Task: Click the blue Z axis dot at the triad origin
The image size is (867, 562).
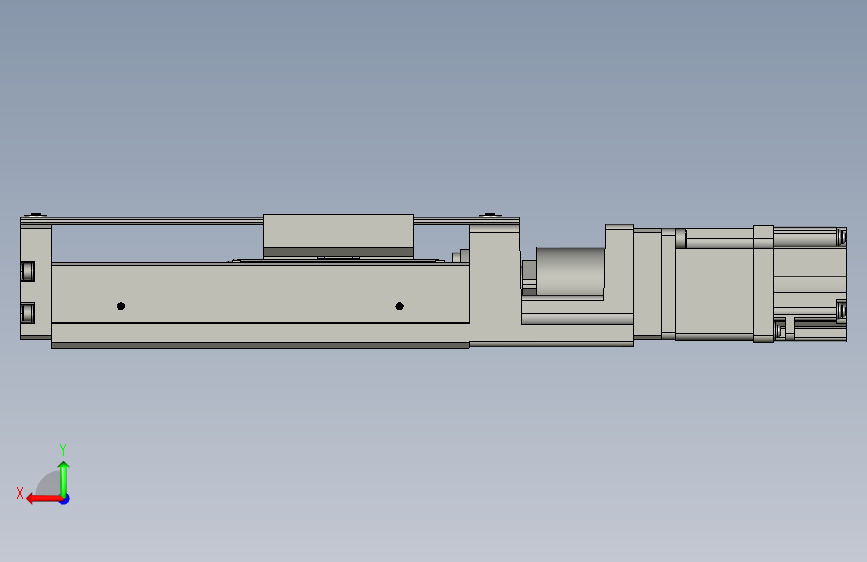Action: (x=65, y=499)
